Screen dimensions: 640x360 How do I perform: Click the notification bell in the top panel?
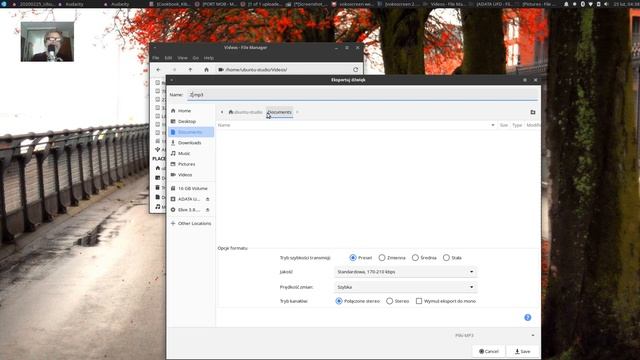point(566,4)
